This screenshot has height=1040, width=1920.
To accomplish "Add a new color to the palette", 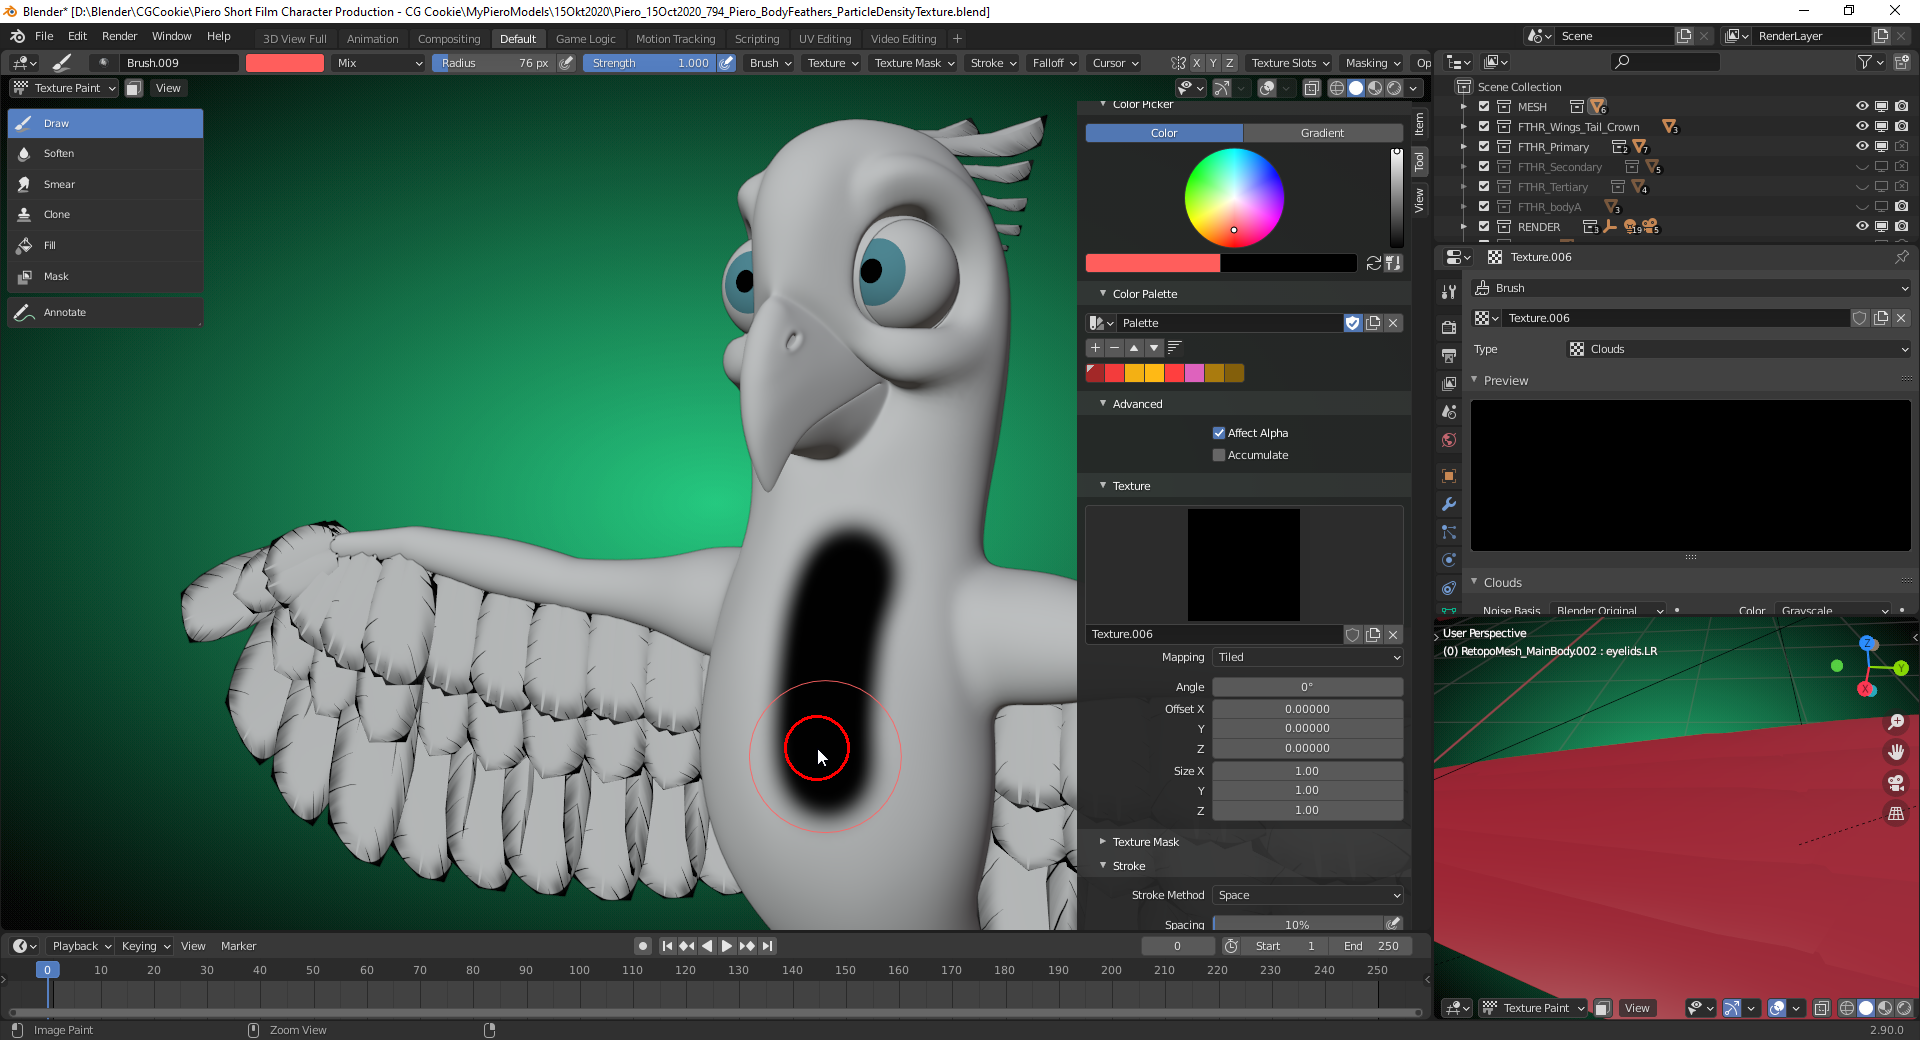I will click(x=1095, y=348).
